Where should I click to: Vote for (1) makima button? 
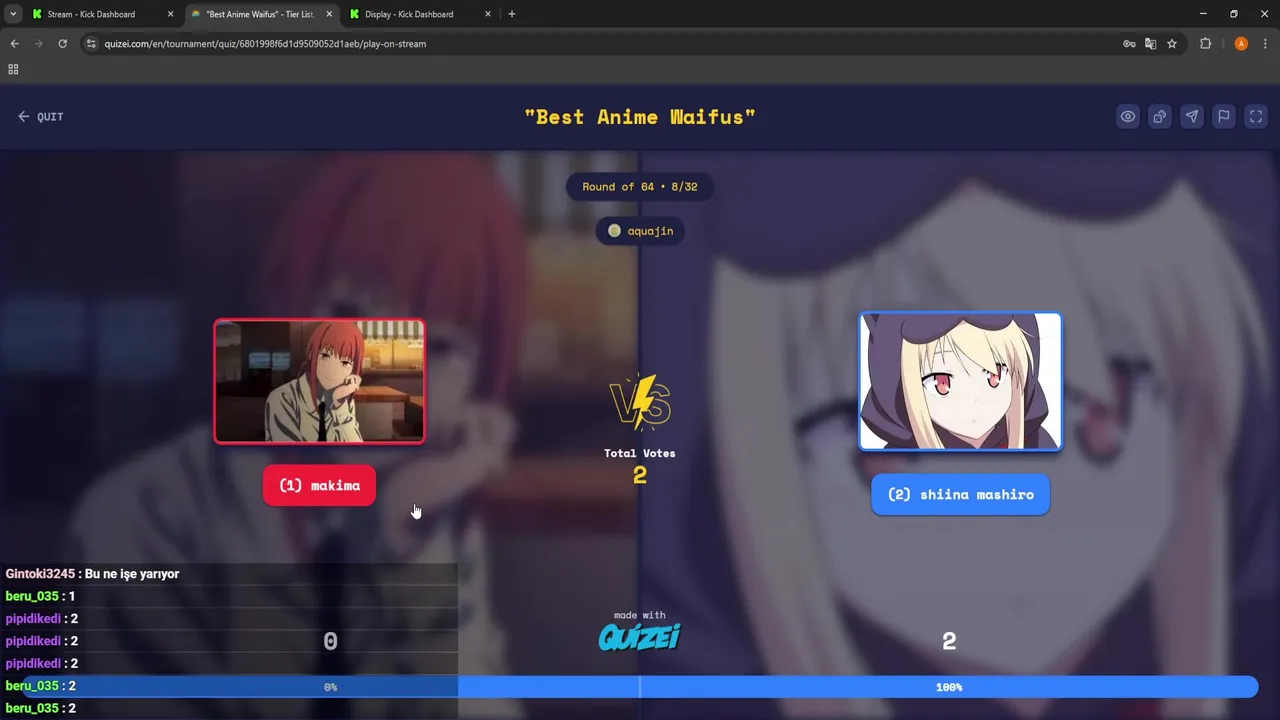(x=319, y=486)
